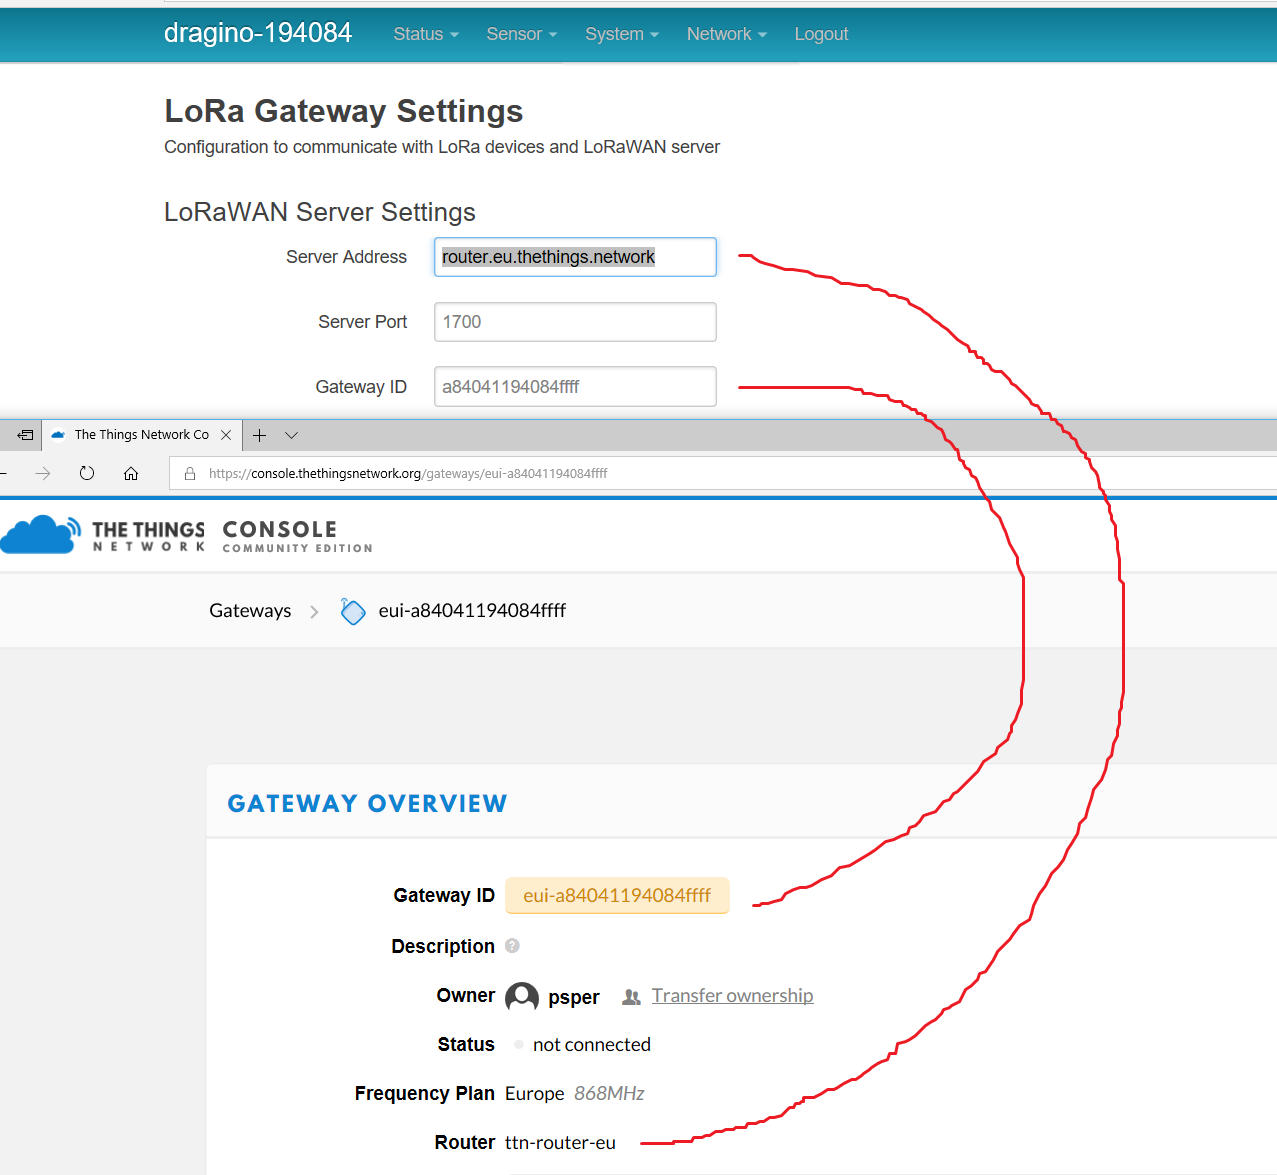The width and height of the screenshot is (1277, 1175).
Task: Click the 'not connected' status text
Action: tap(592, 1045)
